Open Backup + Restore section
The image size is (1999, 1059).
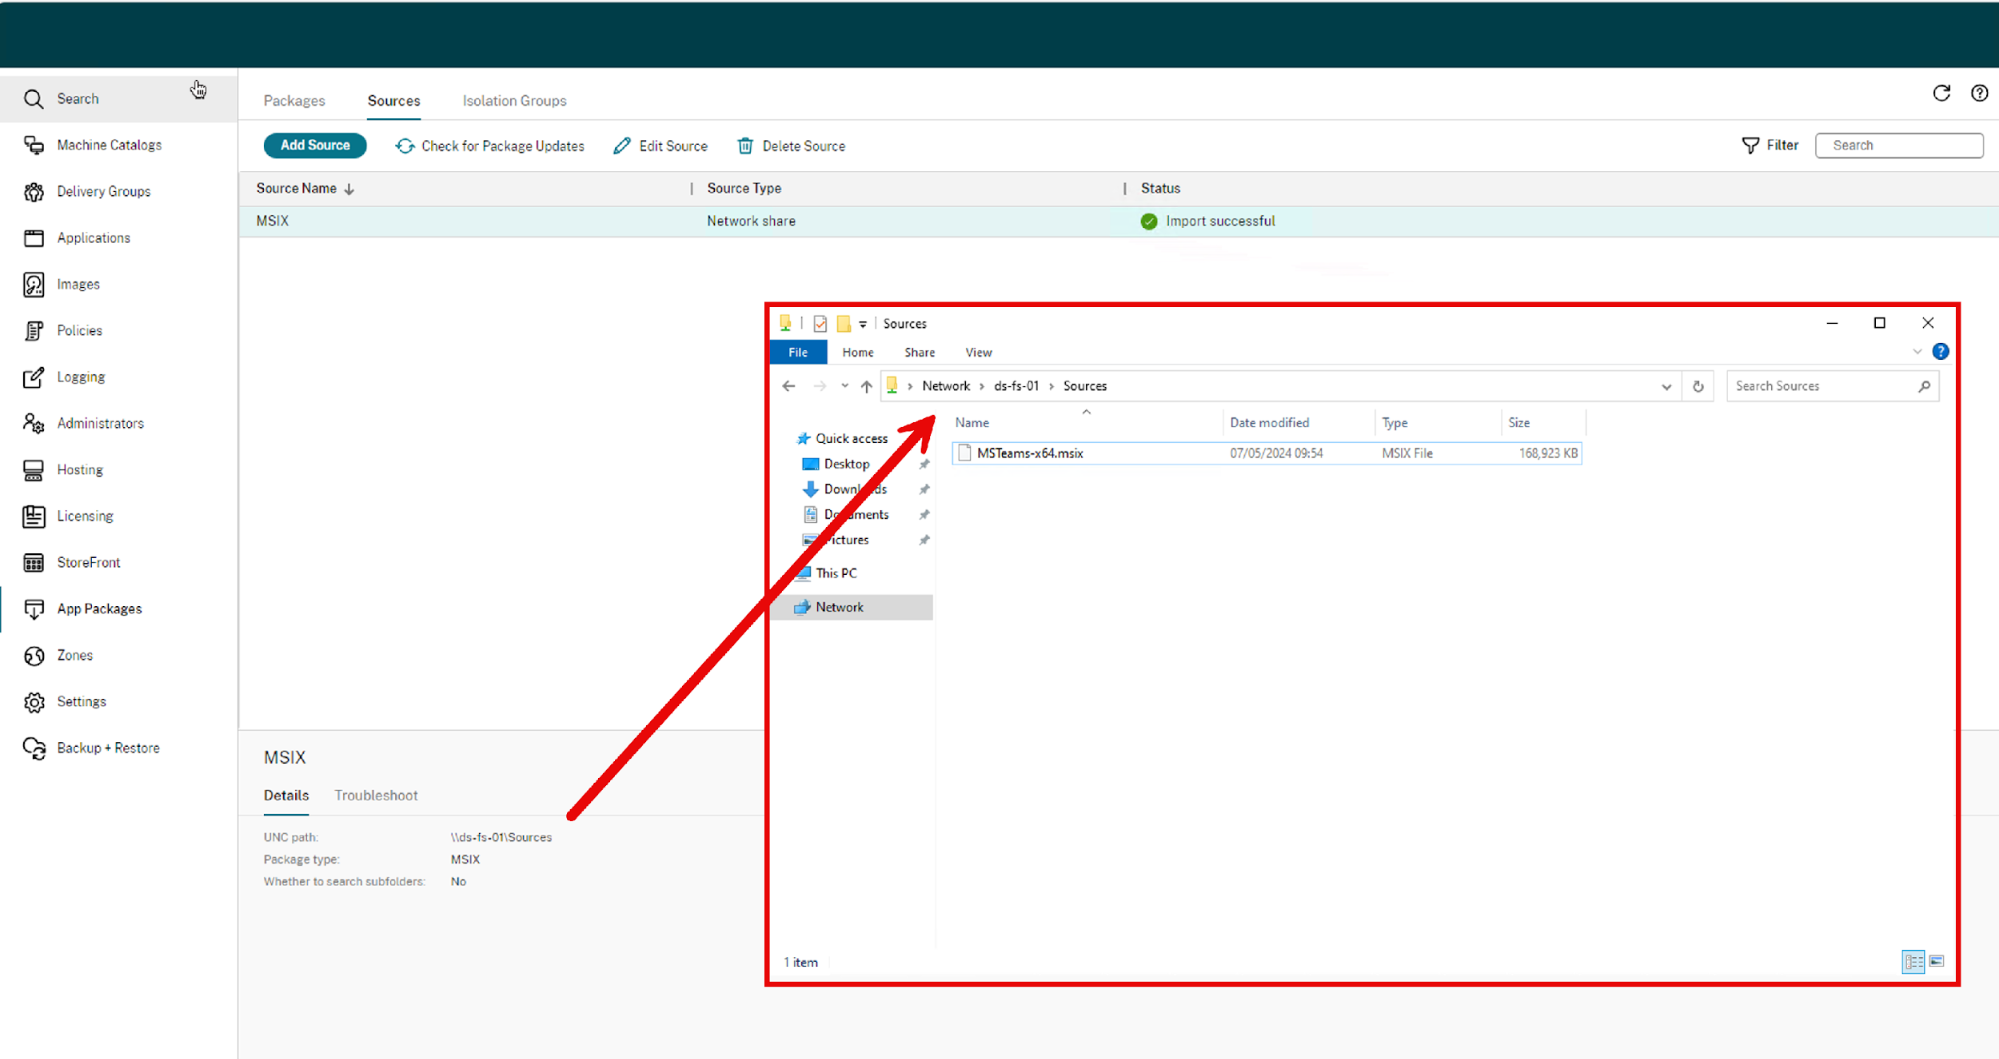[108, 748]
